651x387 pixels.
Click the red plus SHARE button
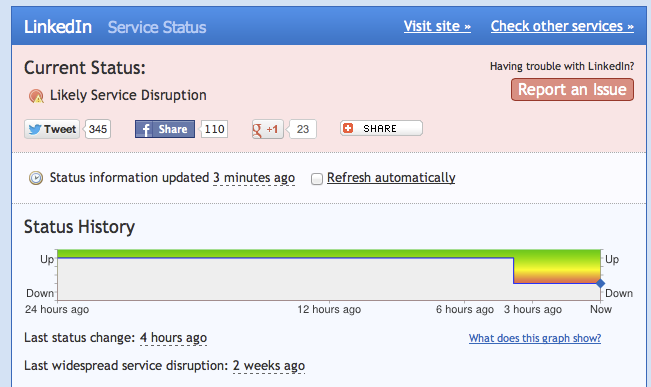[x=381, y=128]
